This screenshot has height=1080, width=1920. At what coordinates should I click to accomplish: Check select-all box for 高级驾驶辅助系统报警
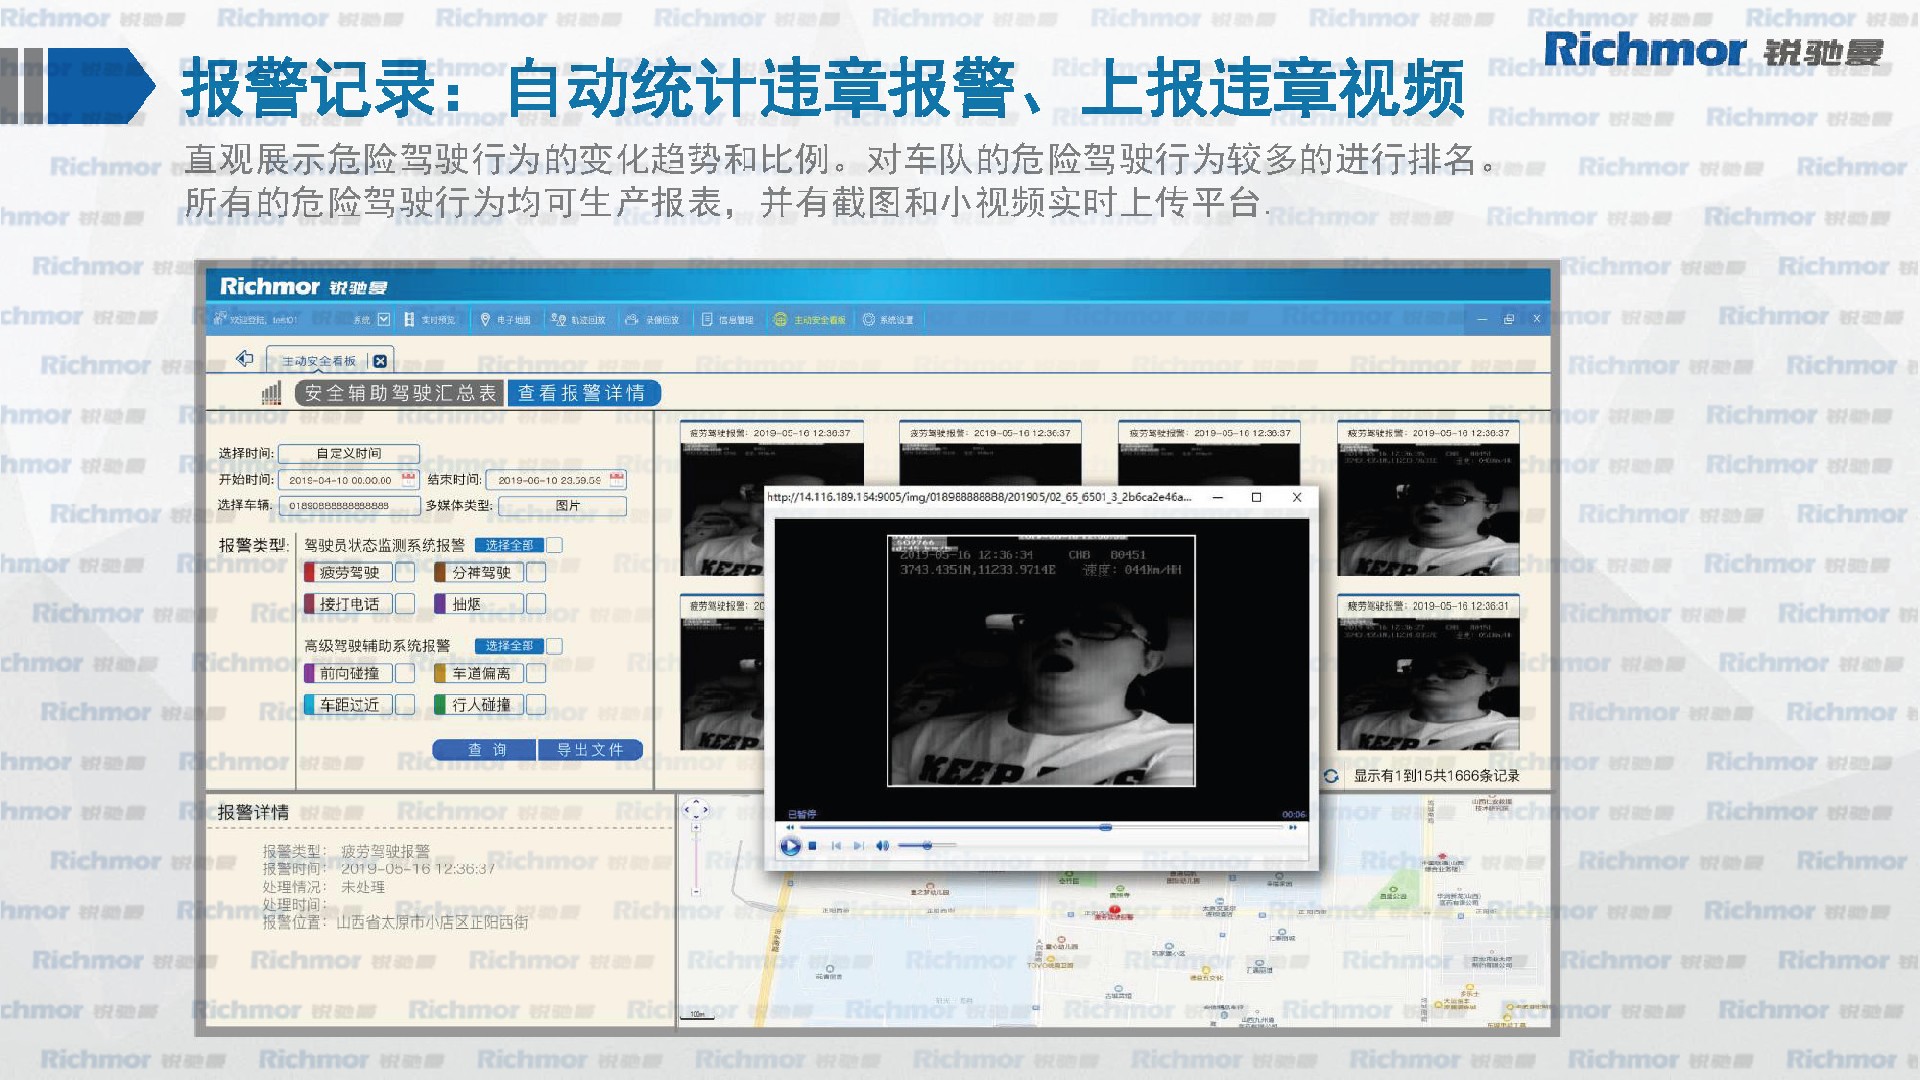click(x=555, y=646)
